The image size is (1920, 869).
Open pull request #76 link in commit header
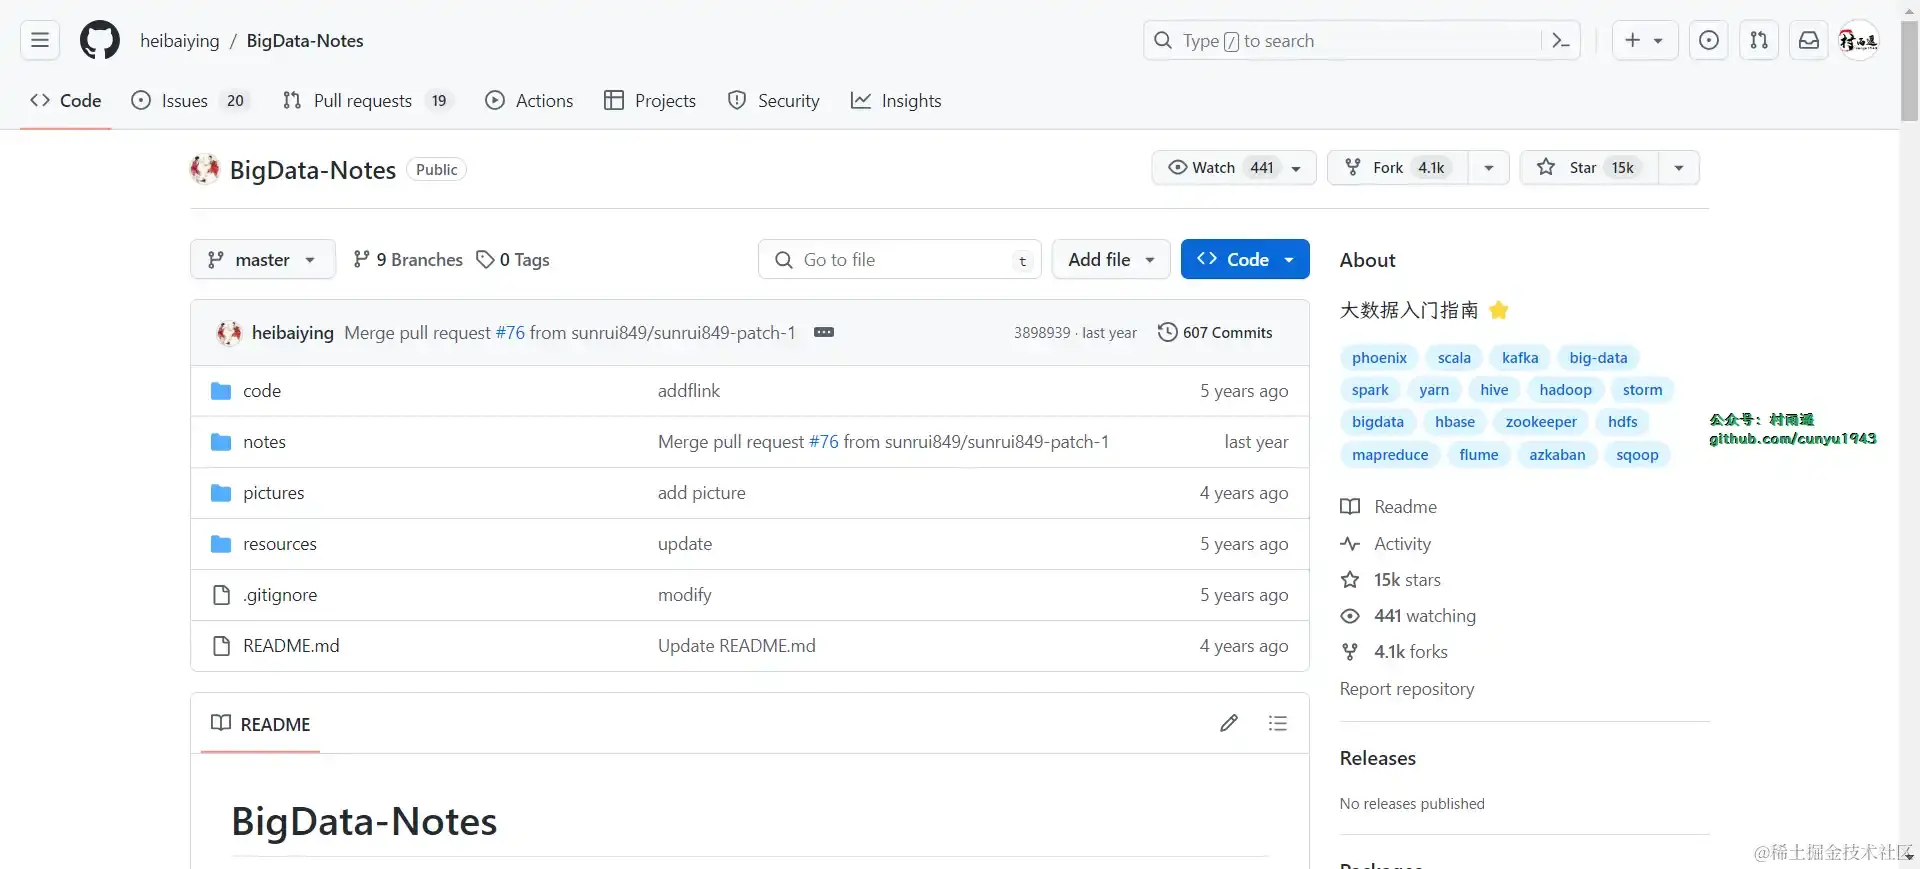click(510, 333)
